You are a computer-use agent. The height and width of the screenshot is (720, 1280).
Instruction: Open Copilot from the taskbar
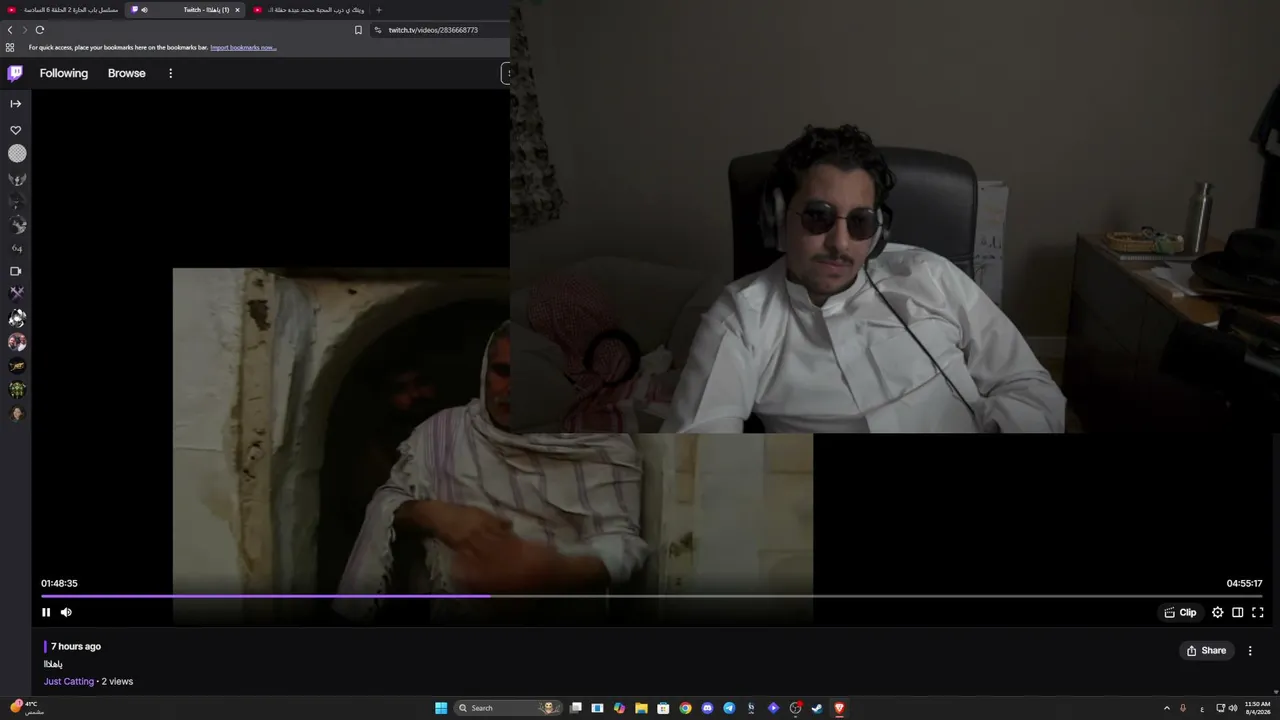619,708
